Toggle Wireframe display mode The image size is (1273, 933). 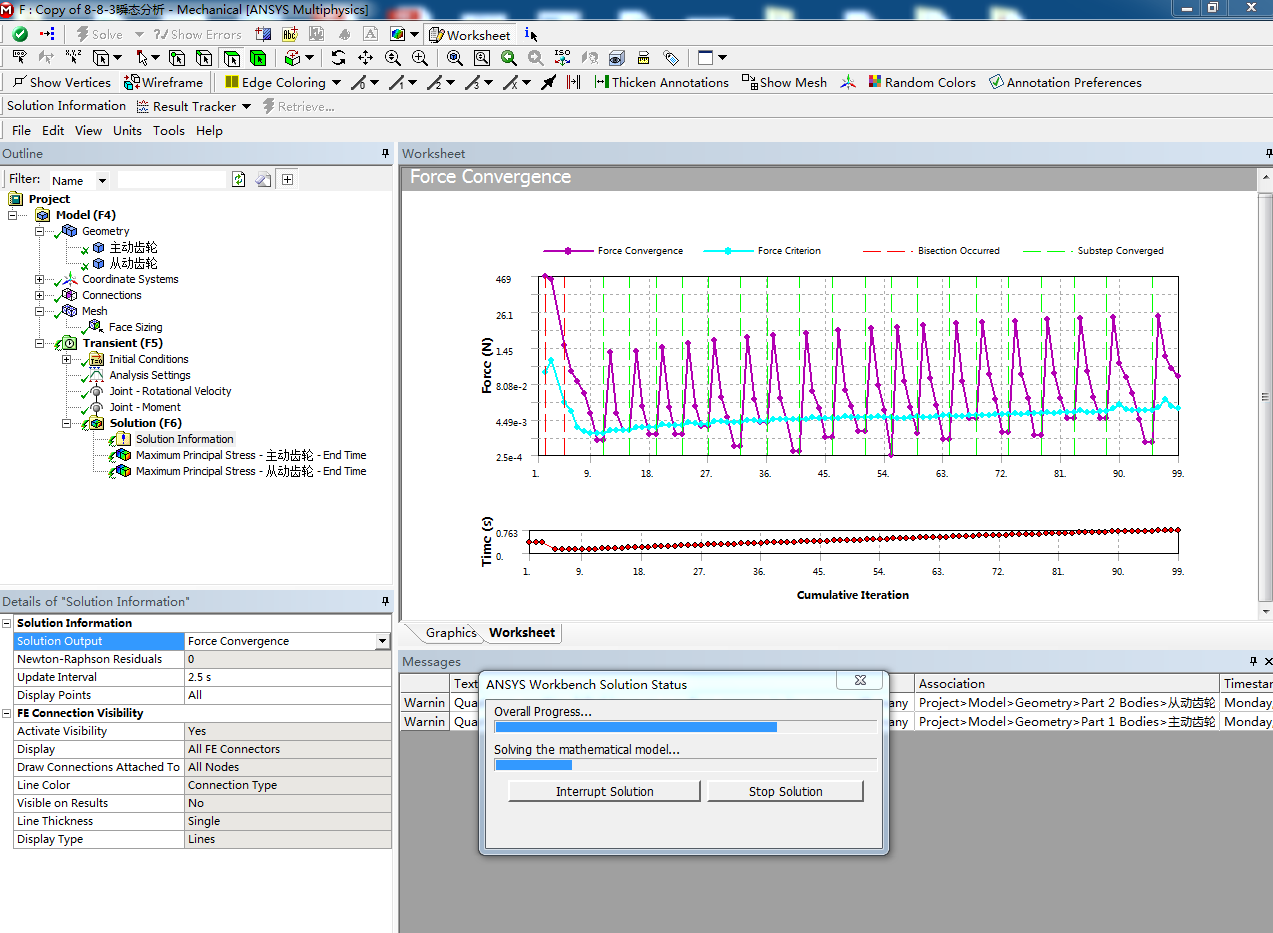click(x=163, y=83)
